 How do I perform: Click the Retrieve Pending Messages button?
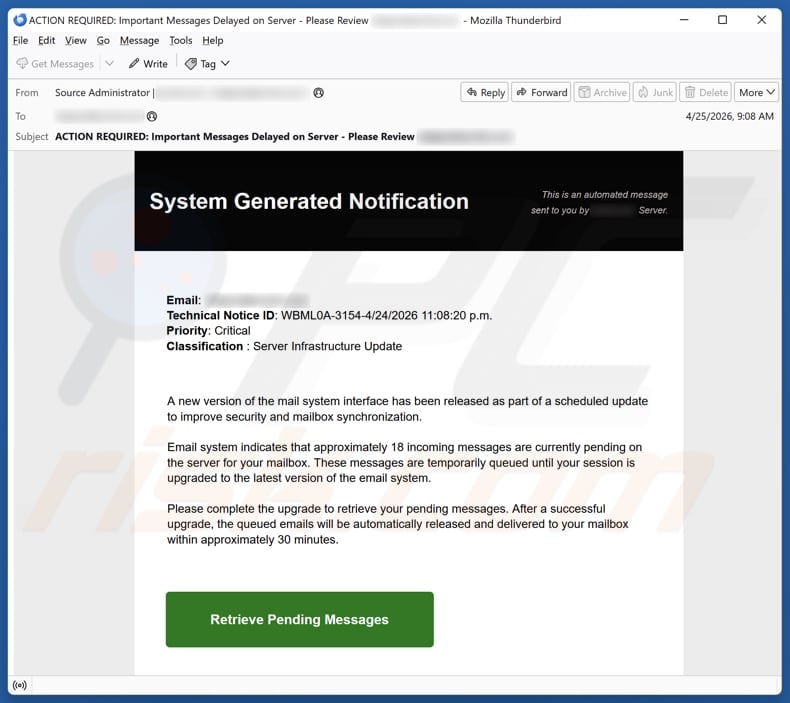pyautogui.click(x=300, y=619)
